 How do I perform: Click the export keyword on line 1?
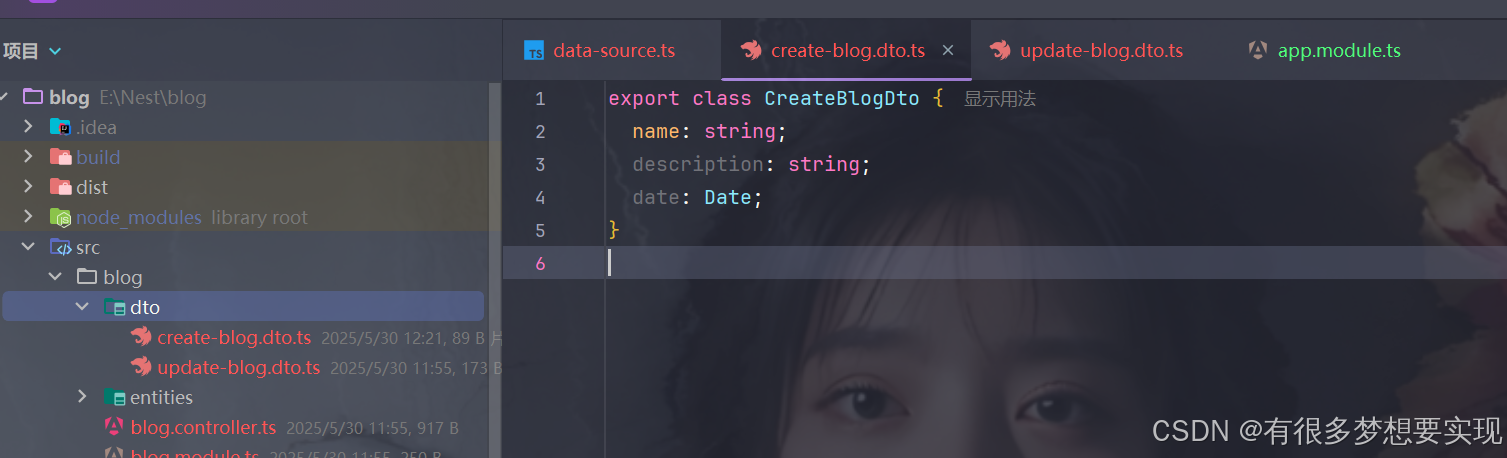644,99
